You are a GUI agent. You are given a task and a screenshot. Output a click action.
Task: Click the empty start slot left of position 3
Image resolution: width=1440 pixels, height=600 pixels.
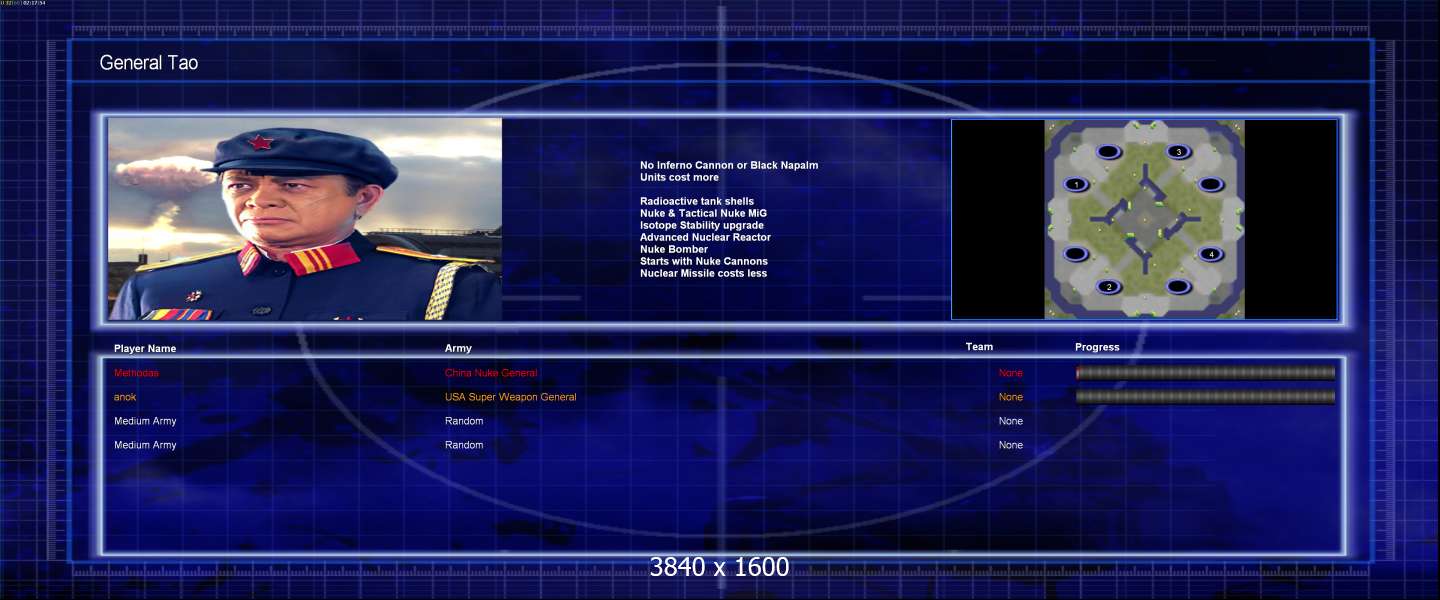pyautogui.click(x=1108, y=152)
